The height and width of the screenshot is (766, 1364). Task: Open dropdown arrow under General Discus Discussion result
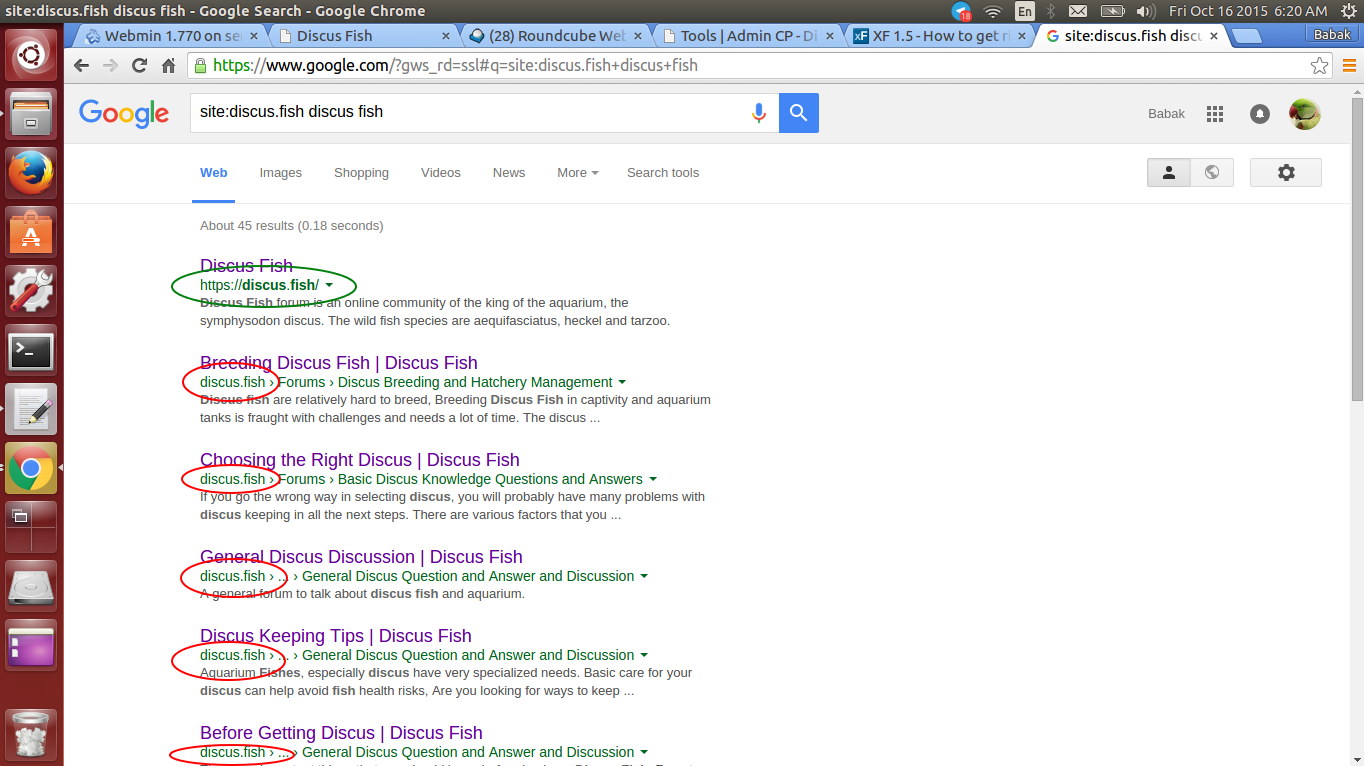click(x=644, y=577)
